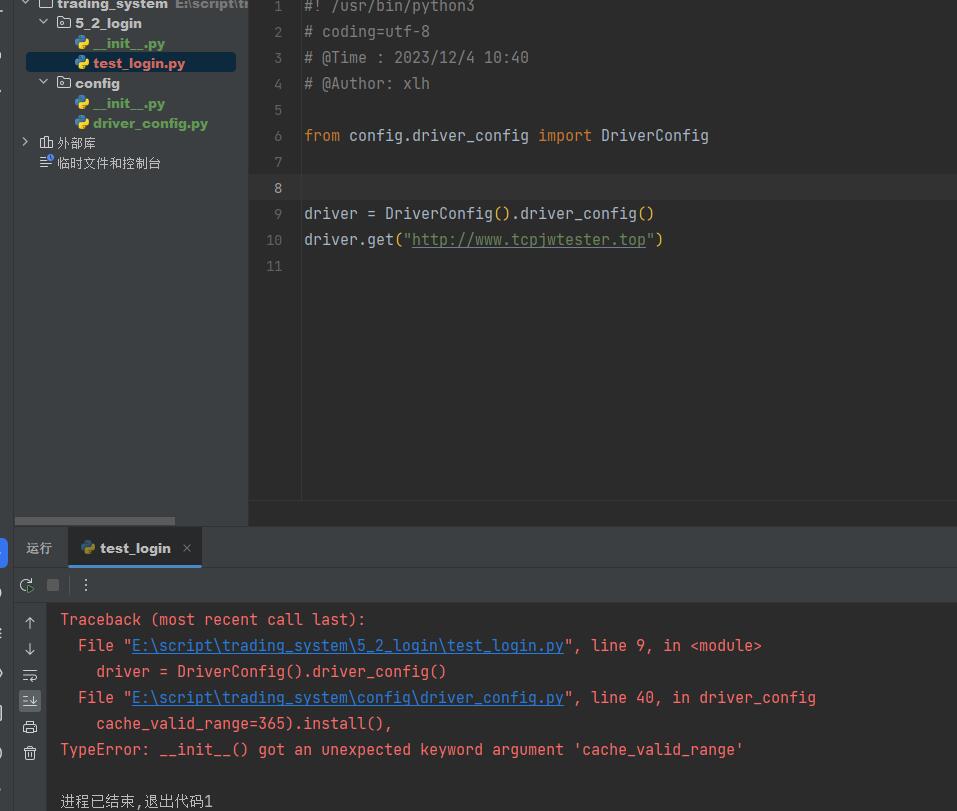Image resolution: width=957 pixels, height=811 pixels.
Task: Click the project panel horizontal scrollbar
Action: point(95,521)
